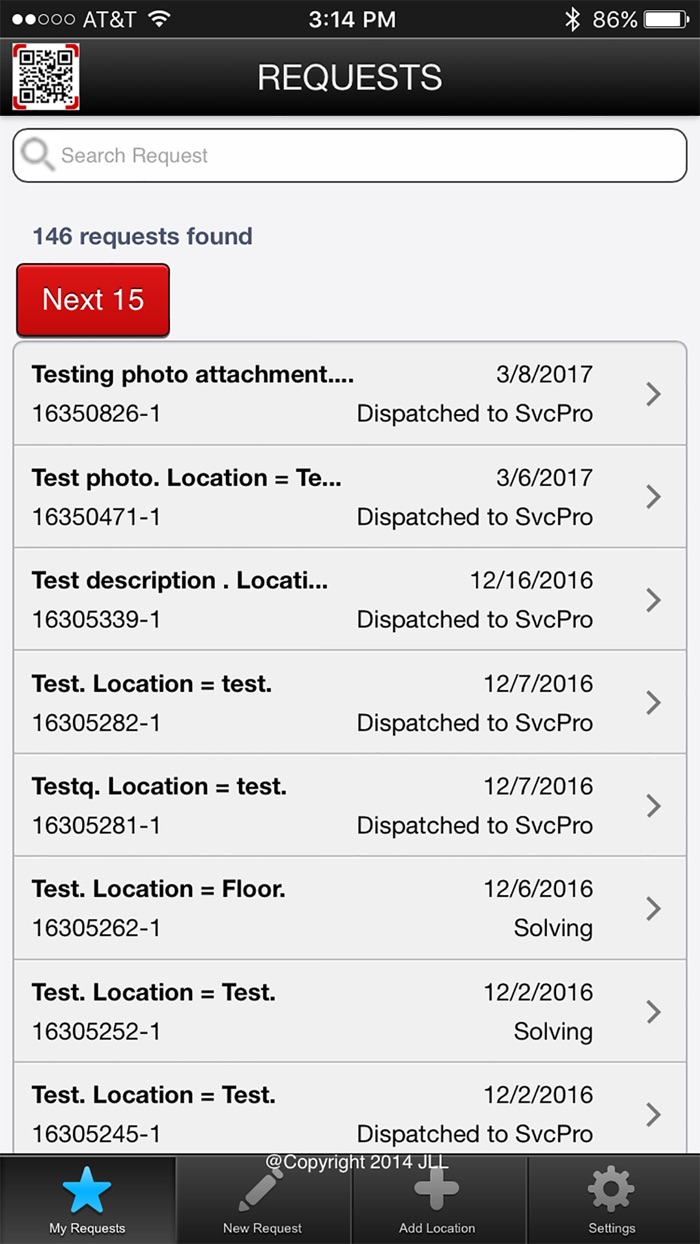
Task: Expand chevron for request 16305339-1
Action: [x=654, y=600]
